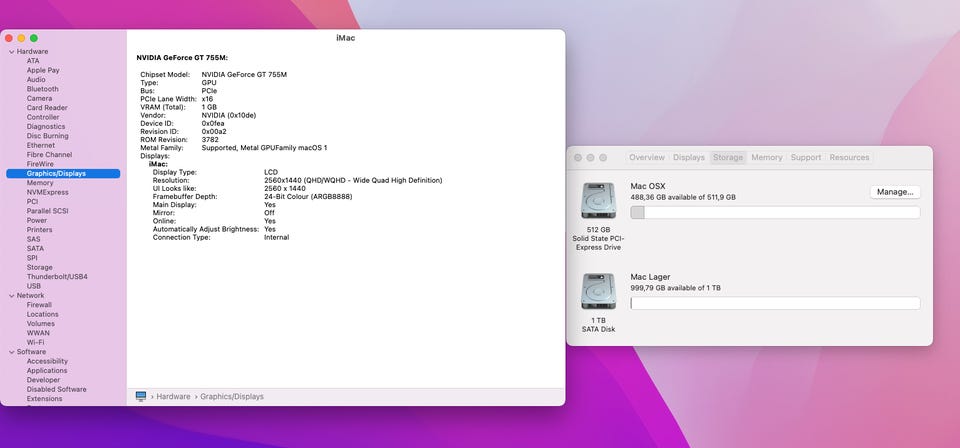The image size is (960, 448).
Task: Open Bluetooth in the sidebar
Action: click(43, 89)
